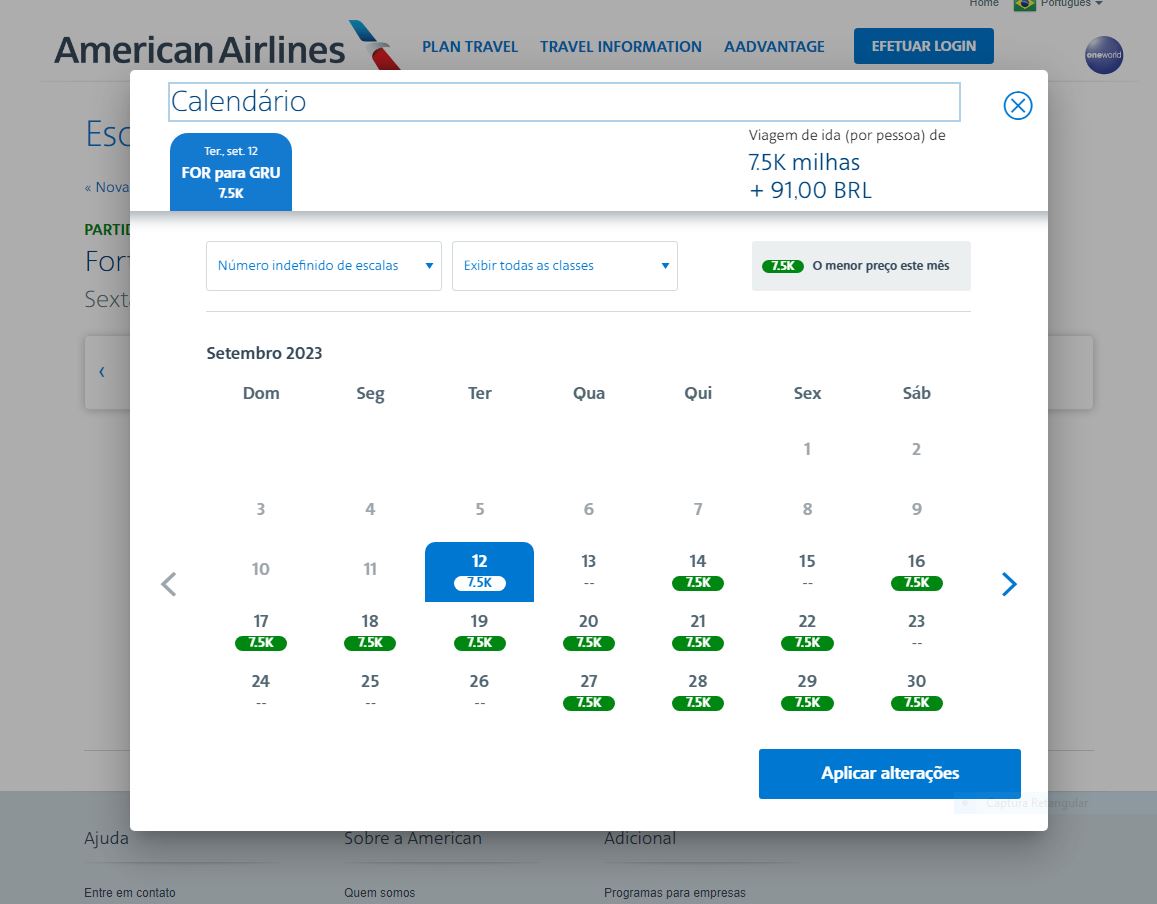Open the PLAN TRAVEL menu
This screenshot has width=1157, height=904.
pos(470,47)
